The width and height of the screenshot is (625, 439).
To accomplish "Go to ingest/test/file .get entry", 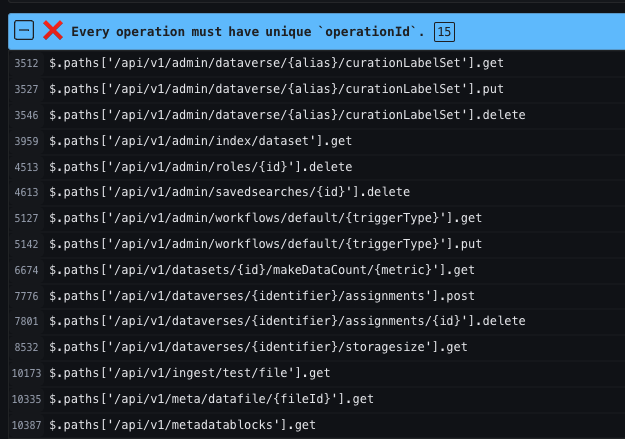I will [190, 373].
